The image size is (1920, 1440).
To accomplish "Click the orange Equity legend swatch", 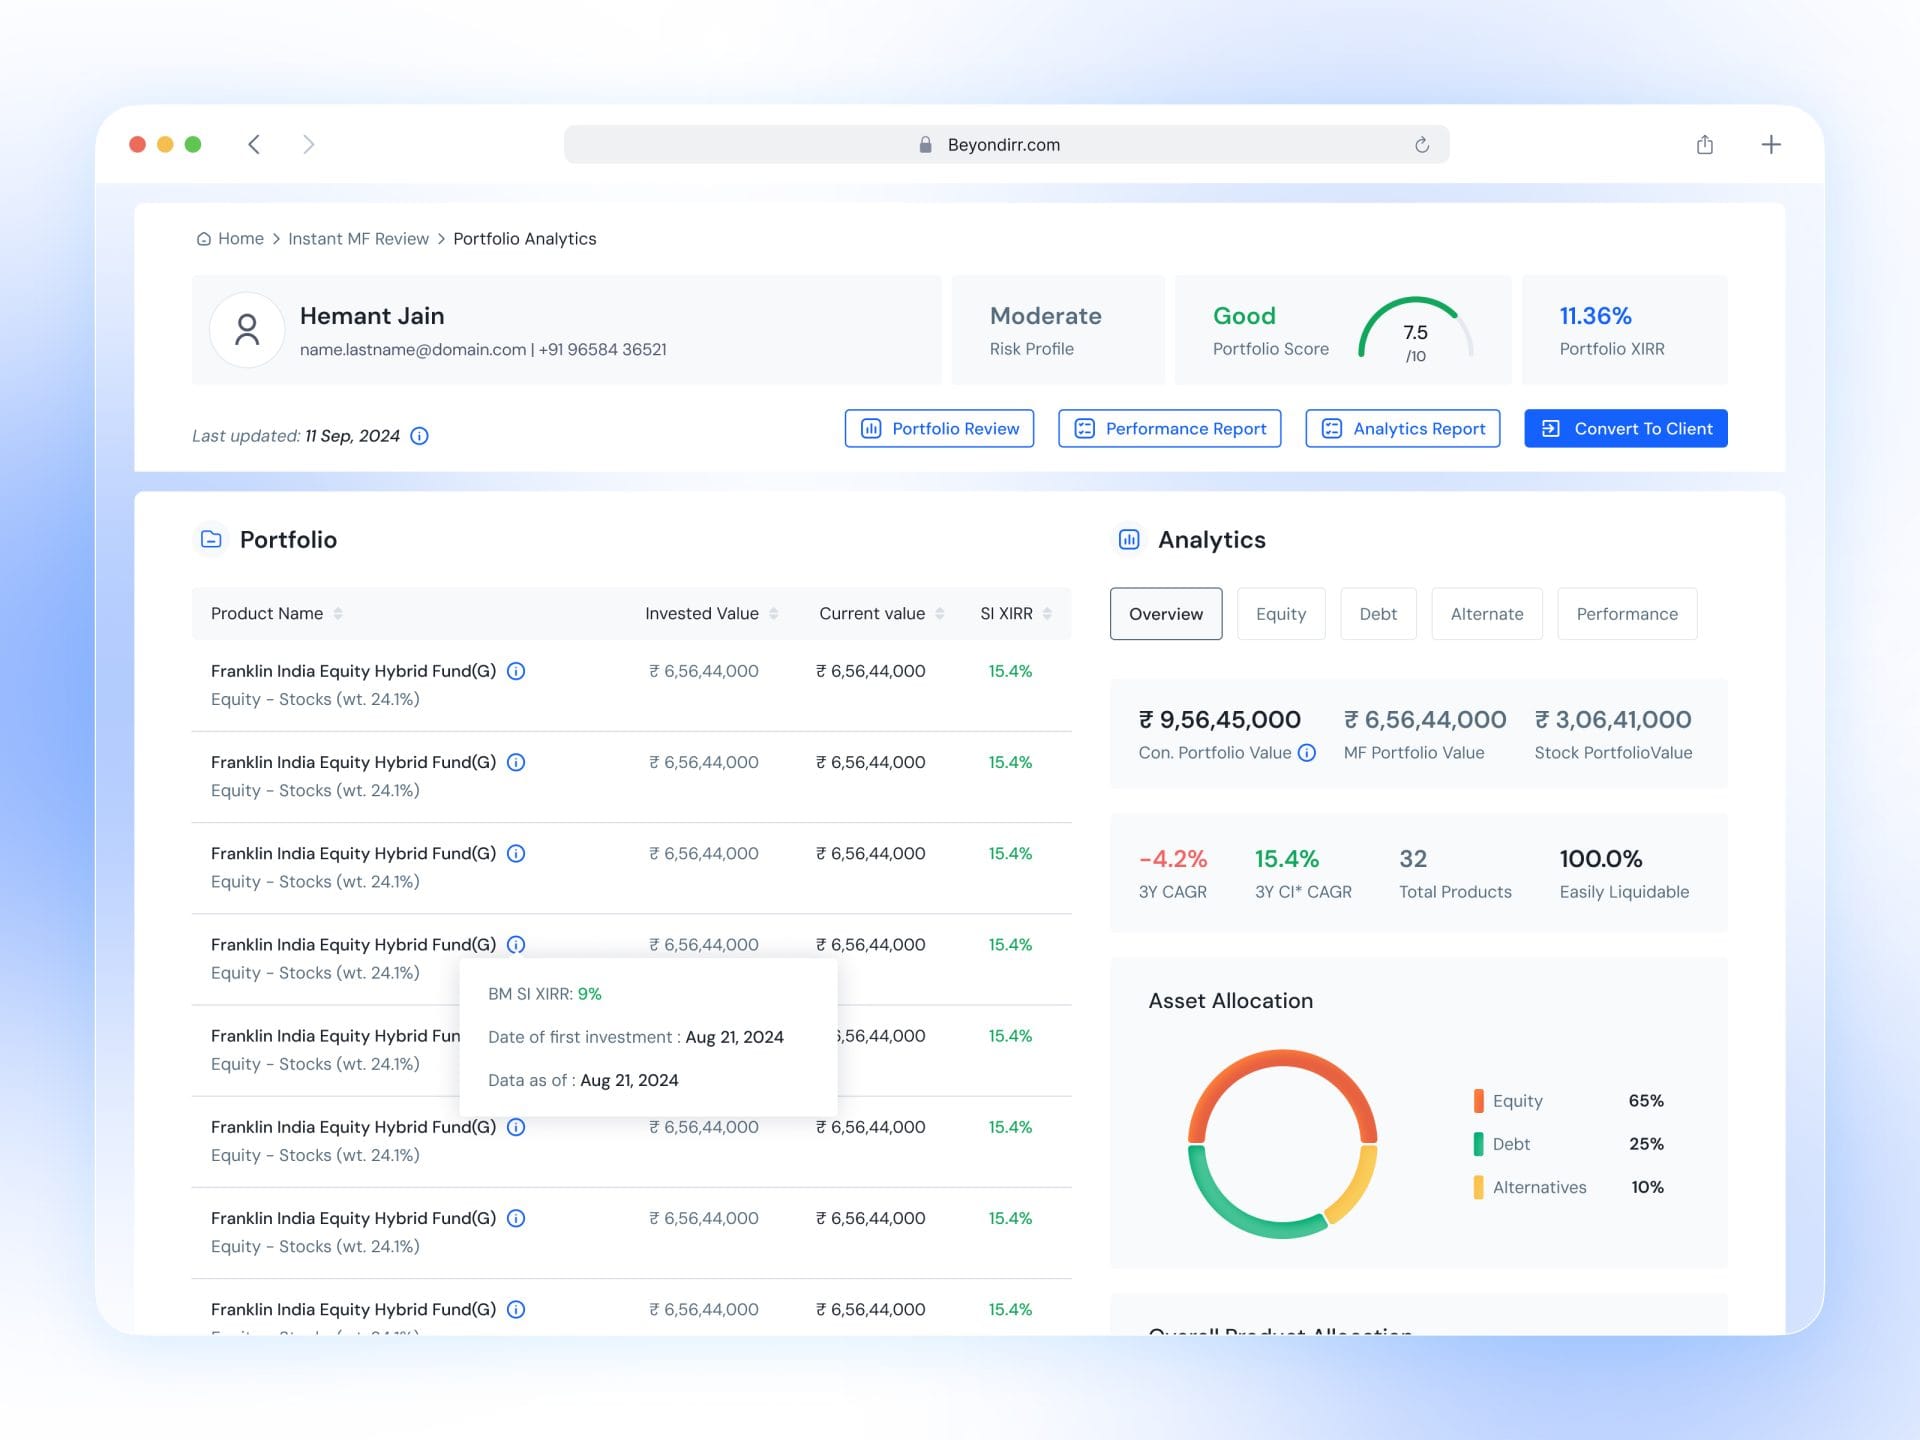I will pyautogui.click(x=1478, y=1101).
